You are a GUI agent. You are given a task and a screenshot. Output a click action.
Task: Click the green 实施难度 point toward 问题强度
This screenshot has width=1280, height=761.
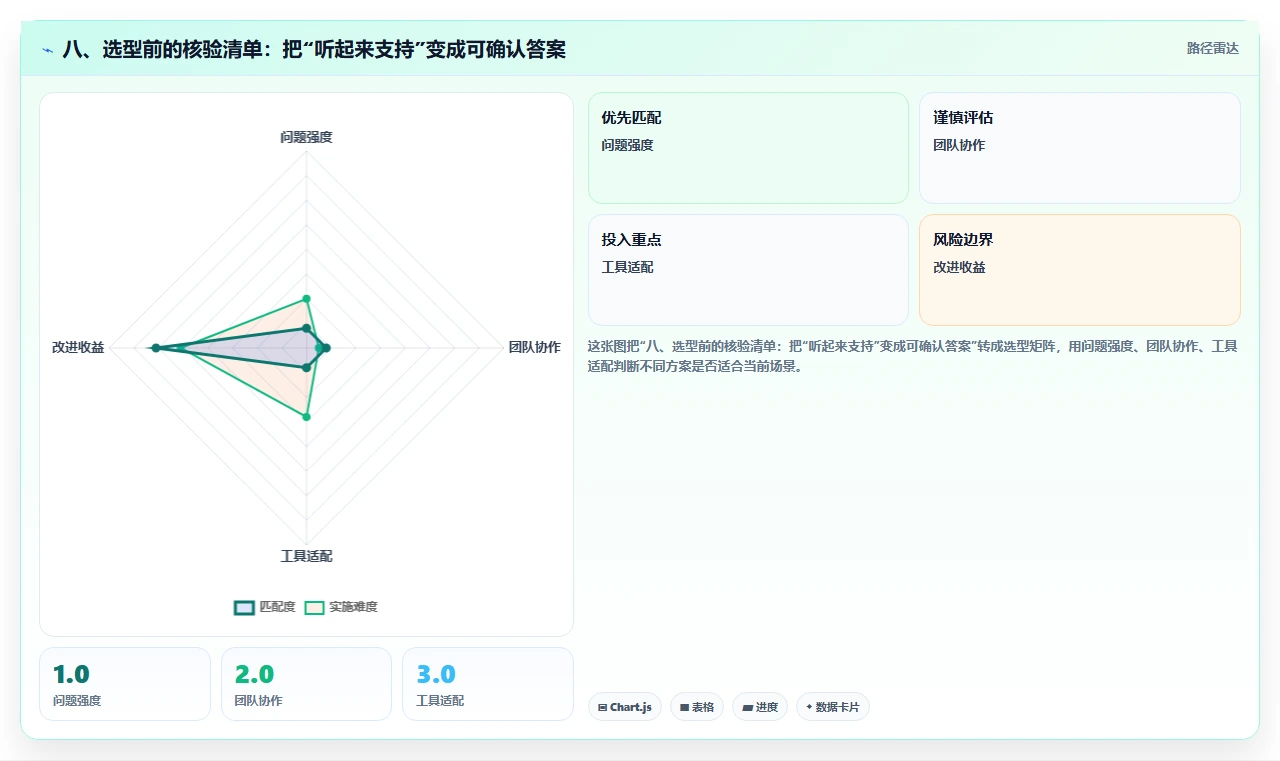(x=306, y=298)
